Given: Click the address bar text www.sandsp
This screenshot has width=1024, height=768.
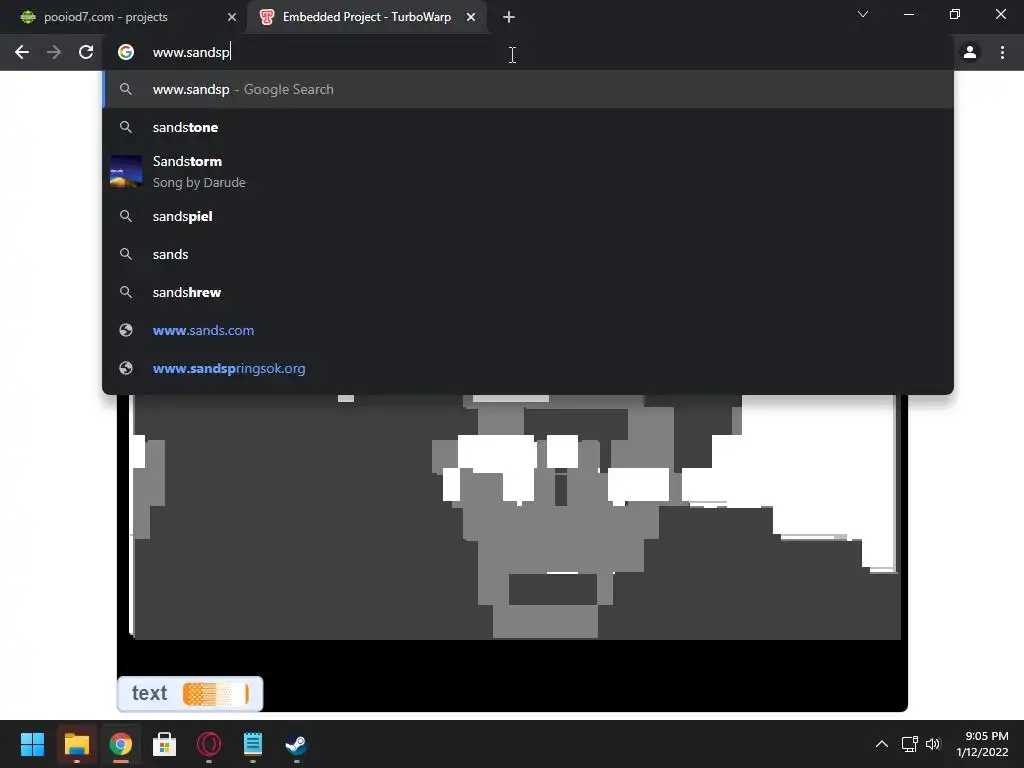Looking at the screenshot, I should pyautogui.click(x=191, y=52).
